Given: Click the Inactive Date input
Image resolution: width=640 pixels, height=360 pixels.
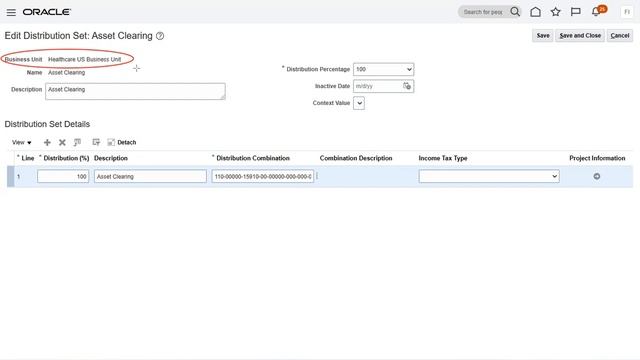Looking at the screenshot, I should click(378, 86).
